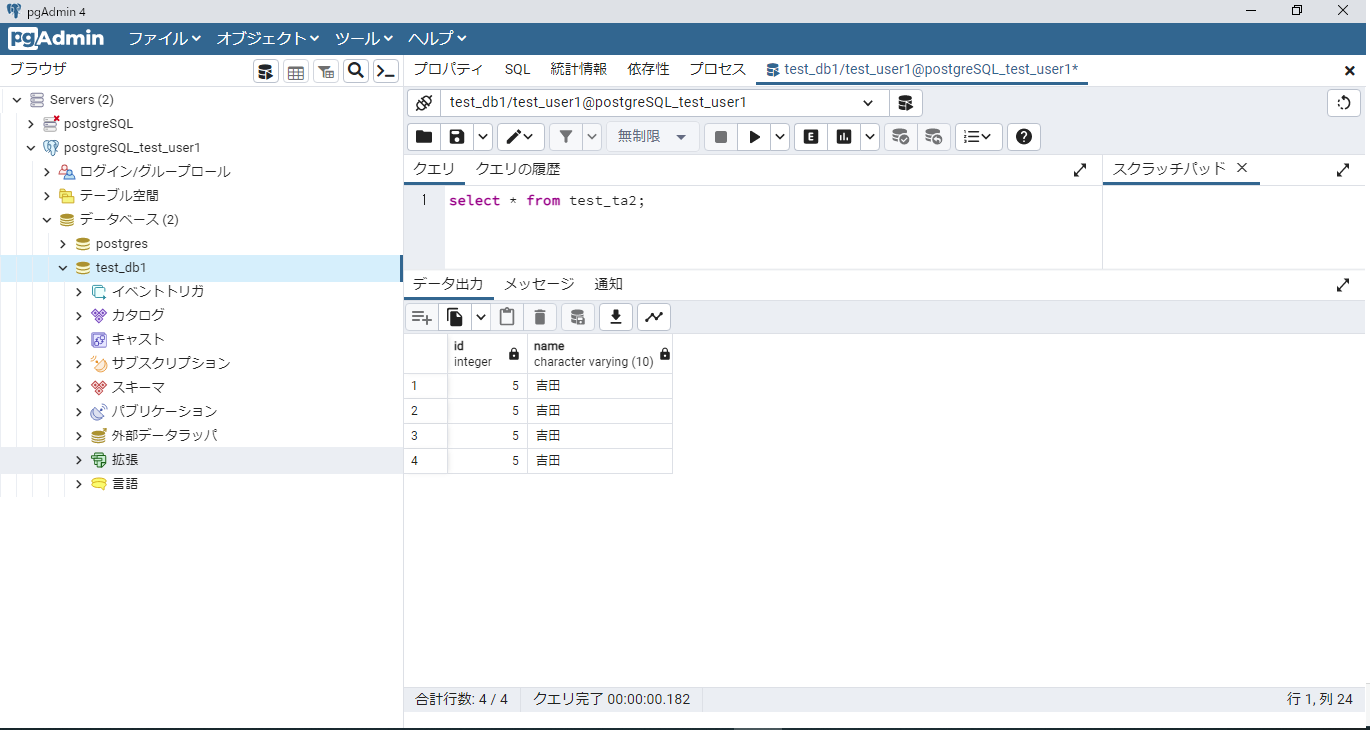Open the ツール menu
The image size is (1370, 730).
[364, 38]
